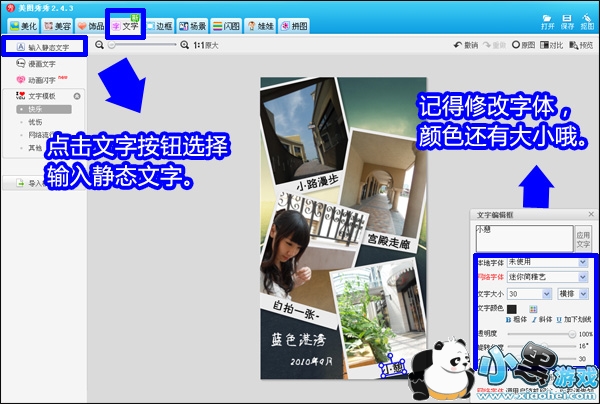Click the zoom in magnifier icon
Viewport: 600px width, 404px height.
(x=184, y=45)
